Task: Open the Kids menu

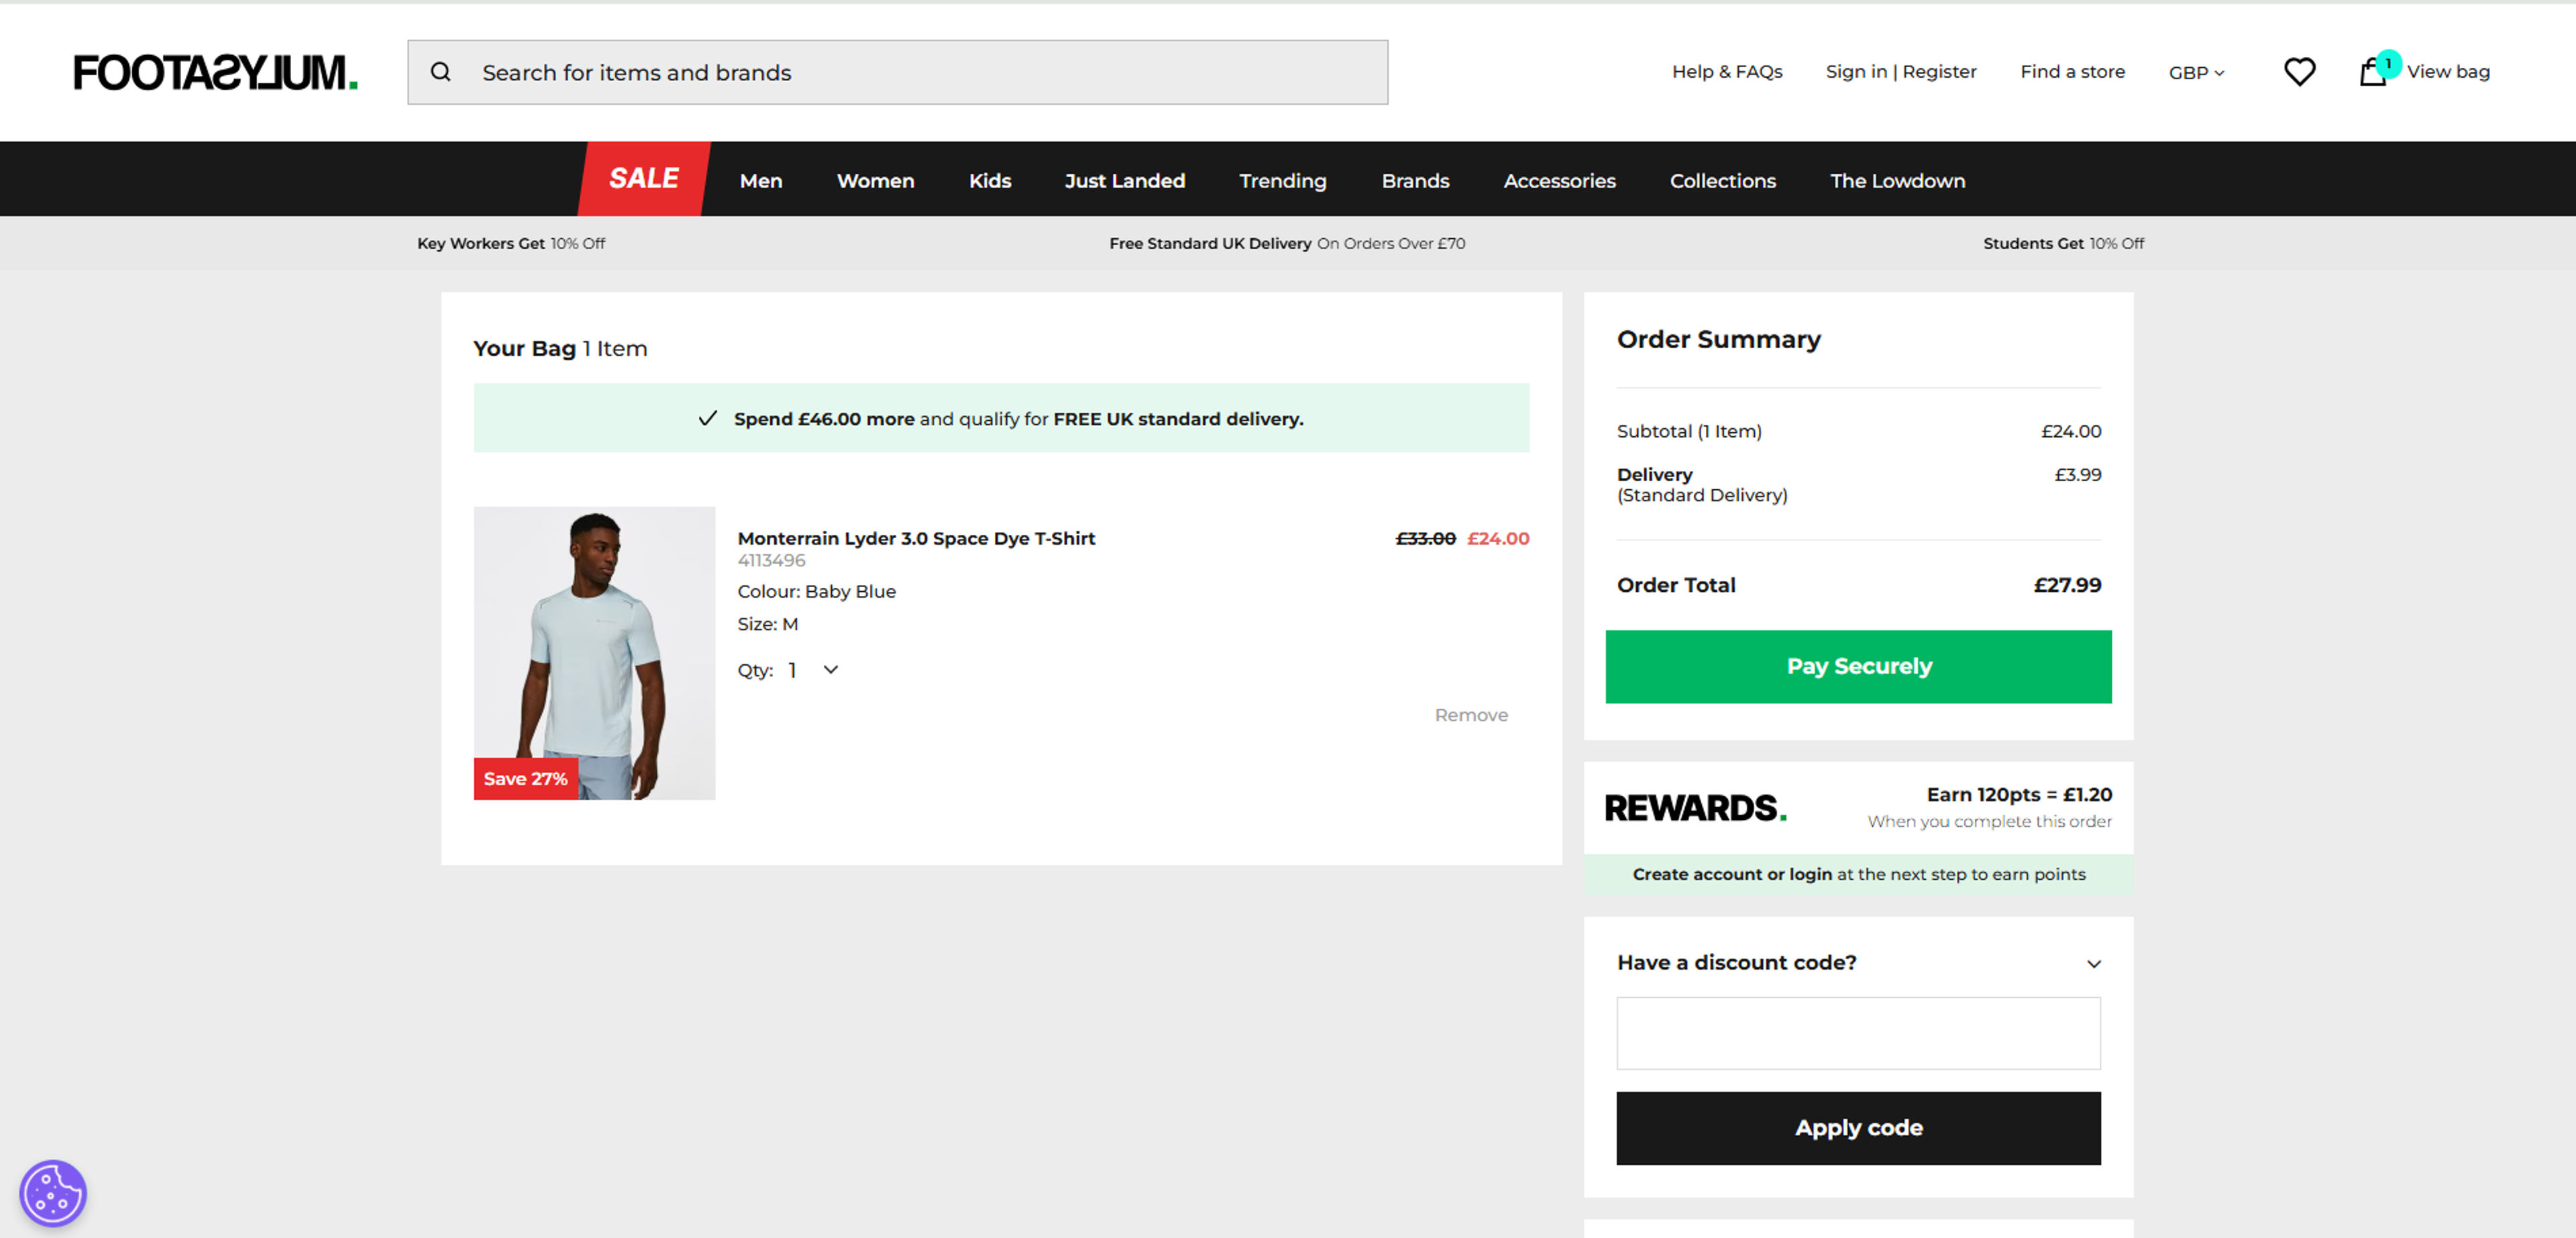Action: [x=990, y=181]
